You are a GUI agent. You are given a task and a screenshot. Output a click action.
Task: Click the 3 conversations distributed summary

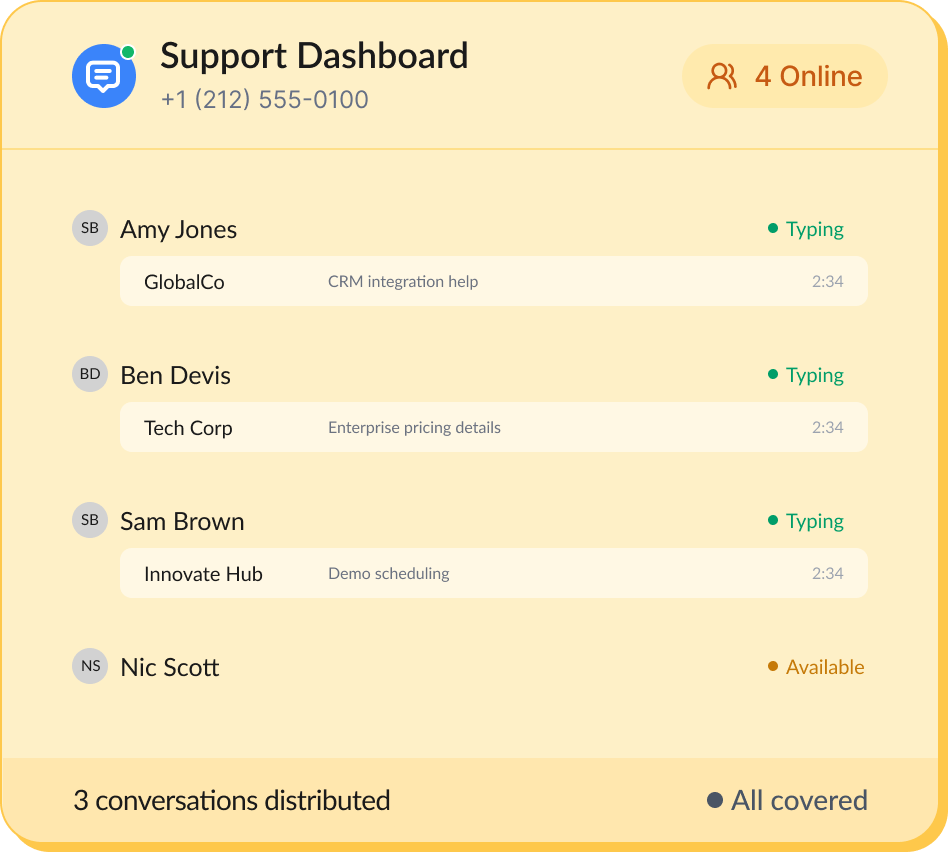(231, 800)
